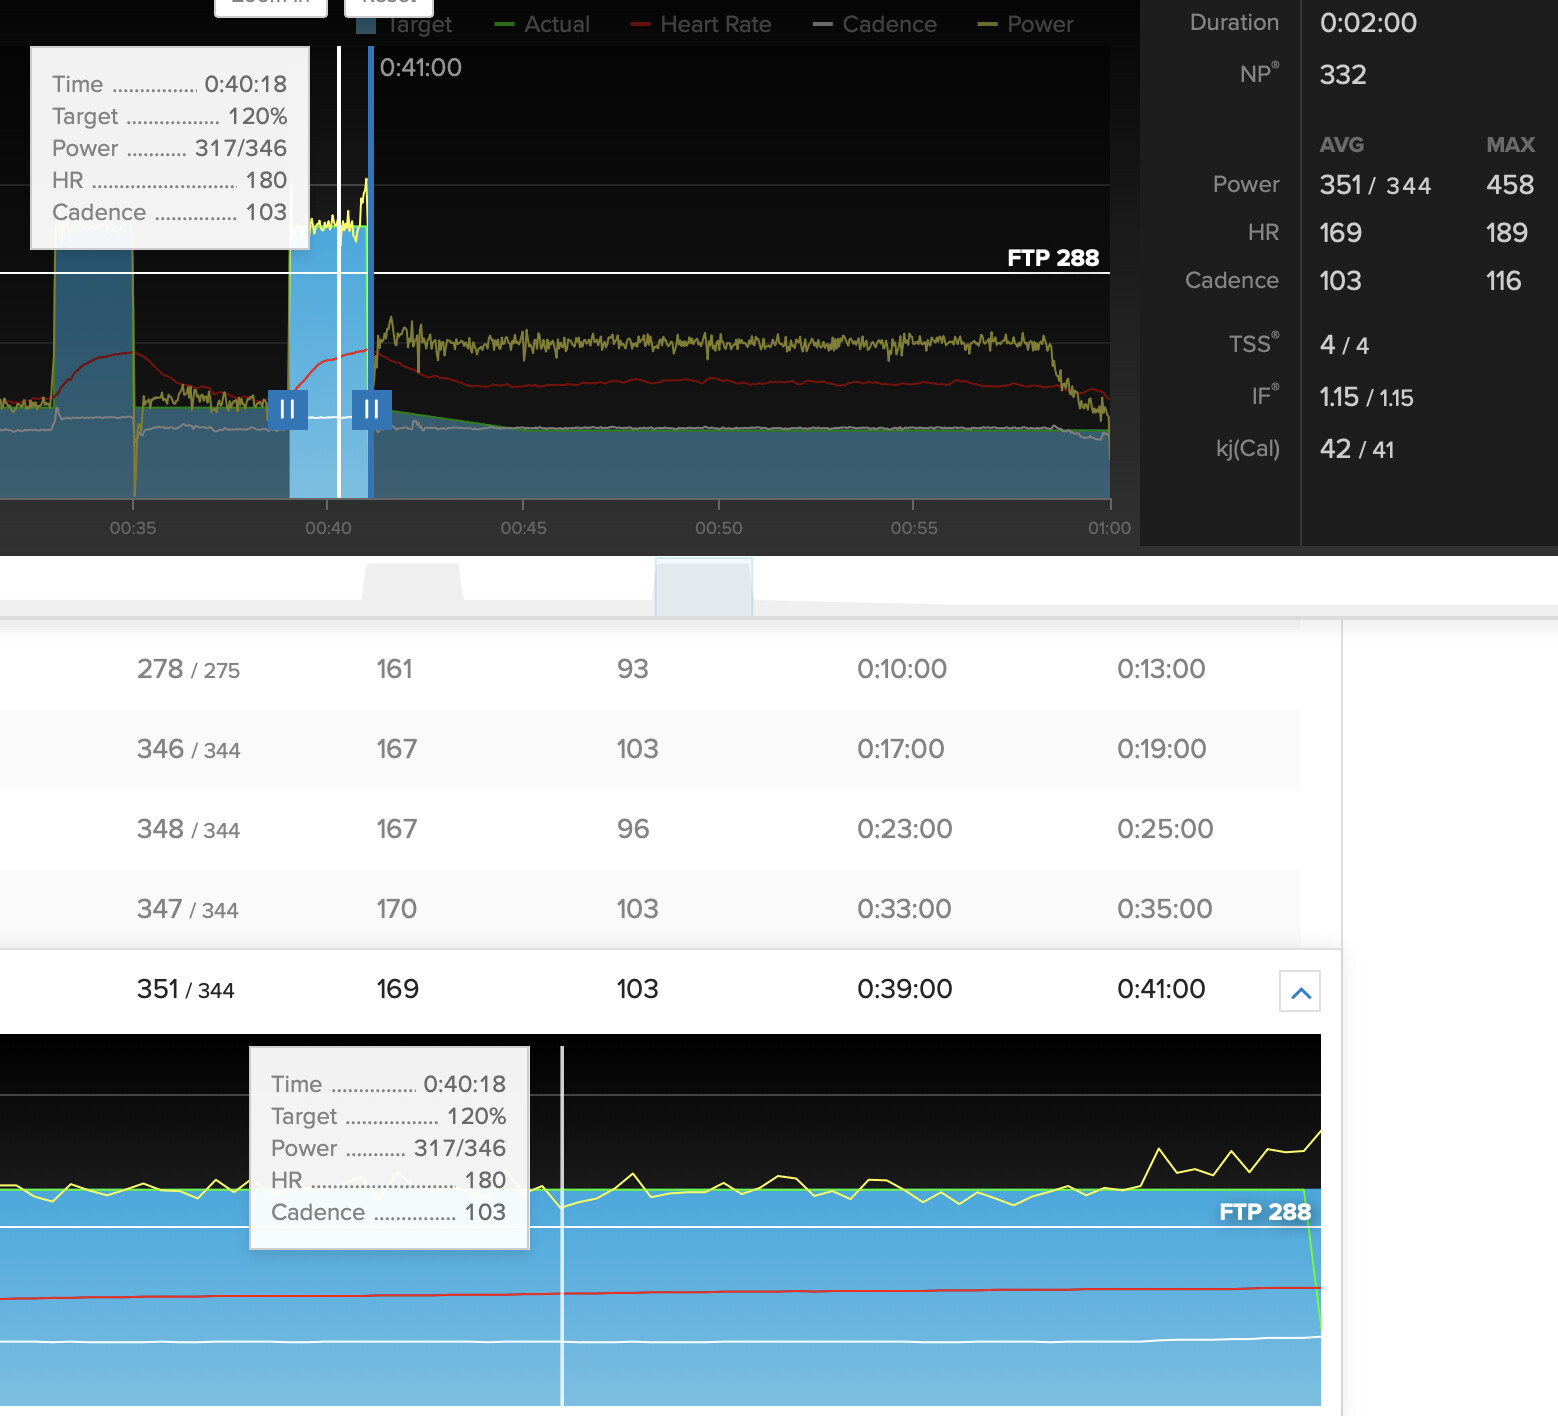This screenshot has height=1416, width=1558.
Task: Click cadence value 93 in the table
Action: (633, 669)
